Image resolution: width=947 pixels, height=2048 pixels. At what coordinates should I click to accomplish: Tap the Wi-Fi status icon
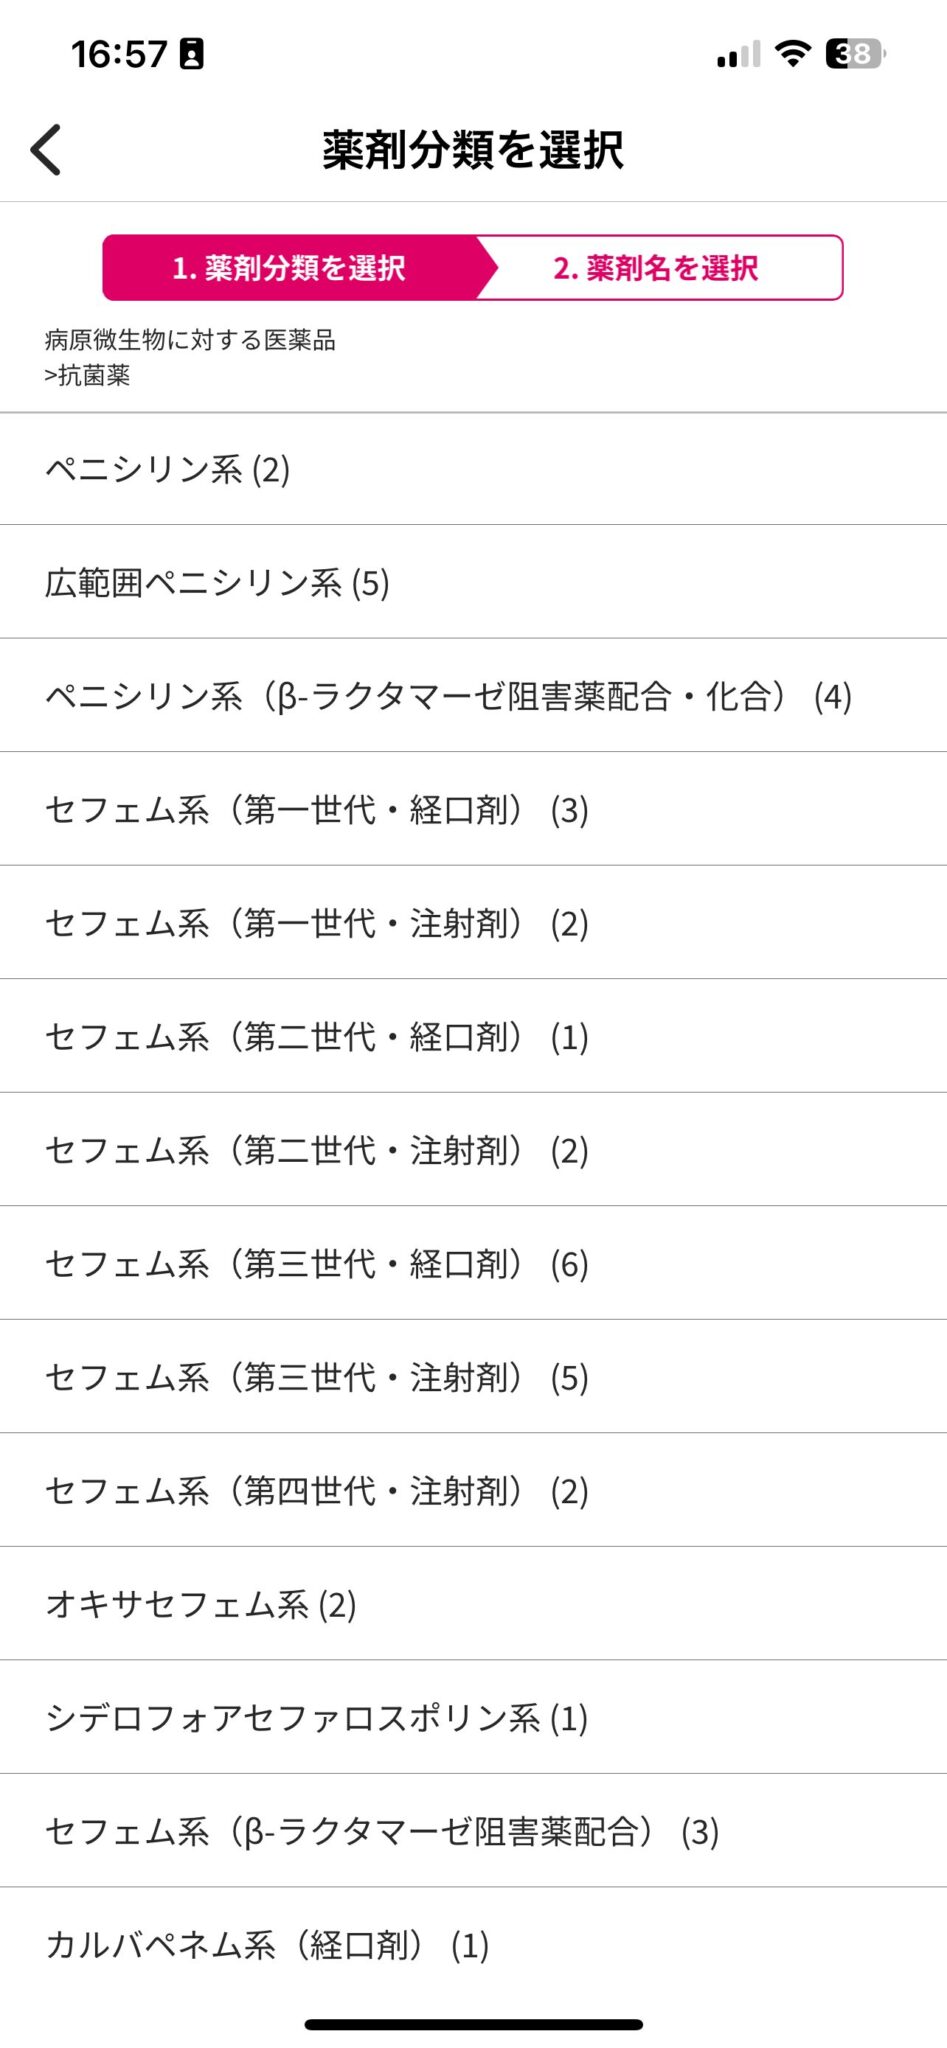(793, 54)
